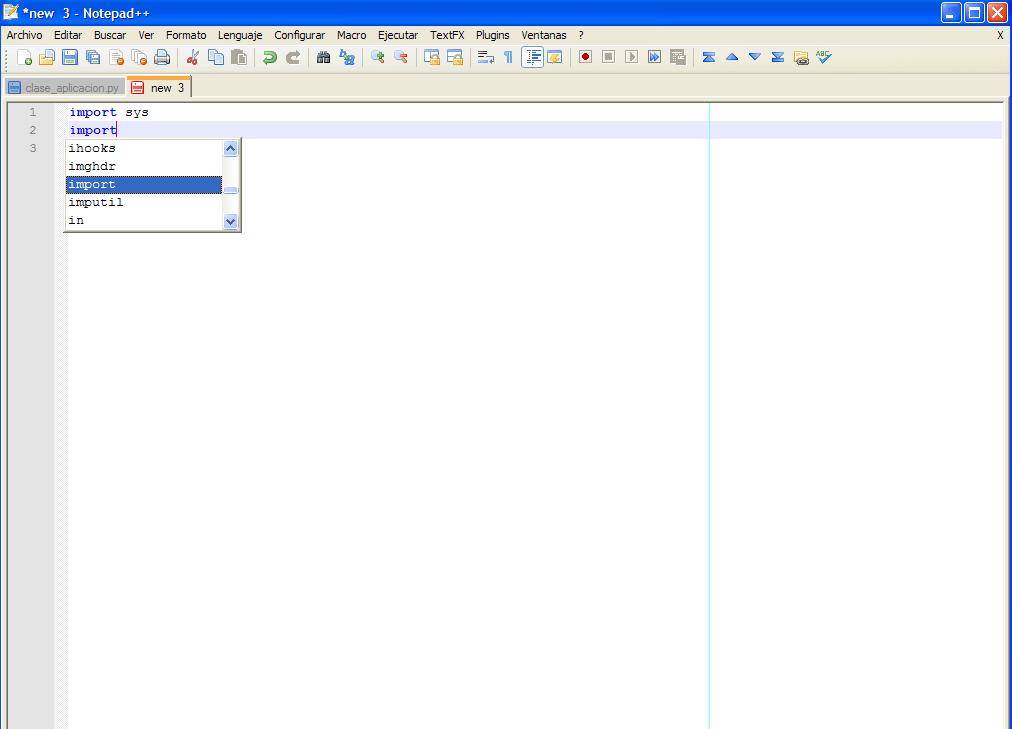Open the Plugins menu

(492, 35)
